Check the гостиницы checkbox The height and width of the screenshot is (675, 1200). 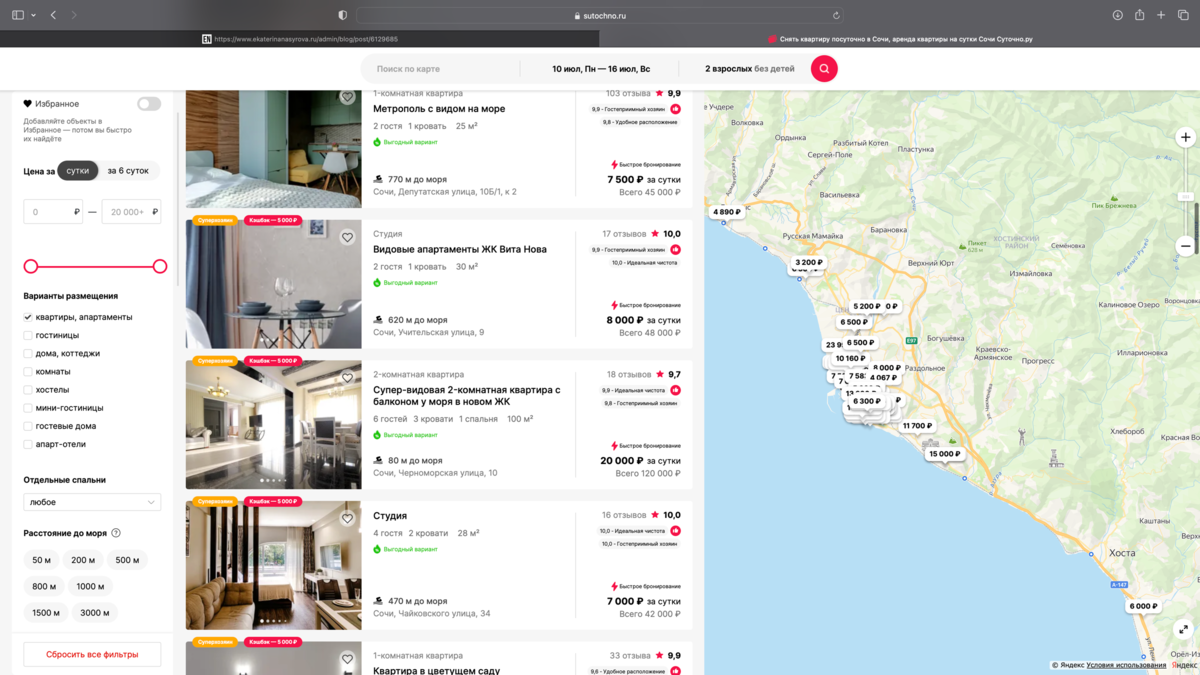pyautogui.click(x=28, y=336)
